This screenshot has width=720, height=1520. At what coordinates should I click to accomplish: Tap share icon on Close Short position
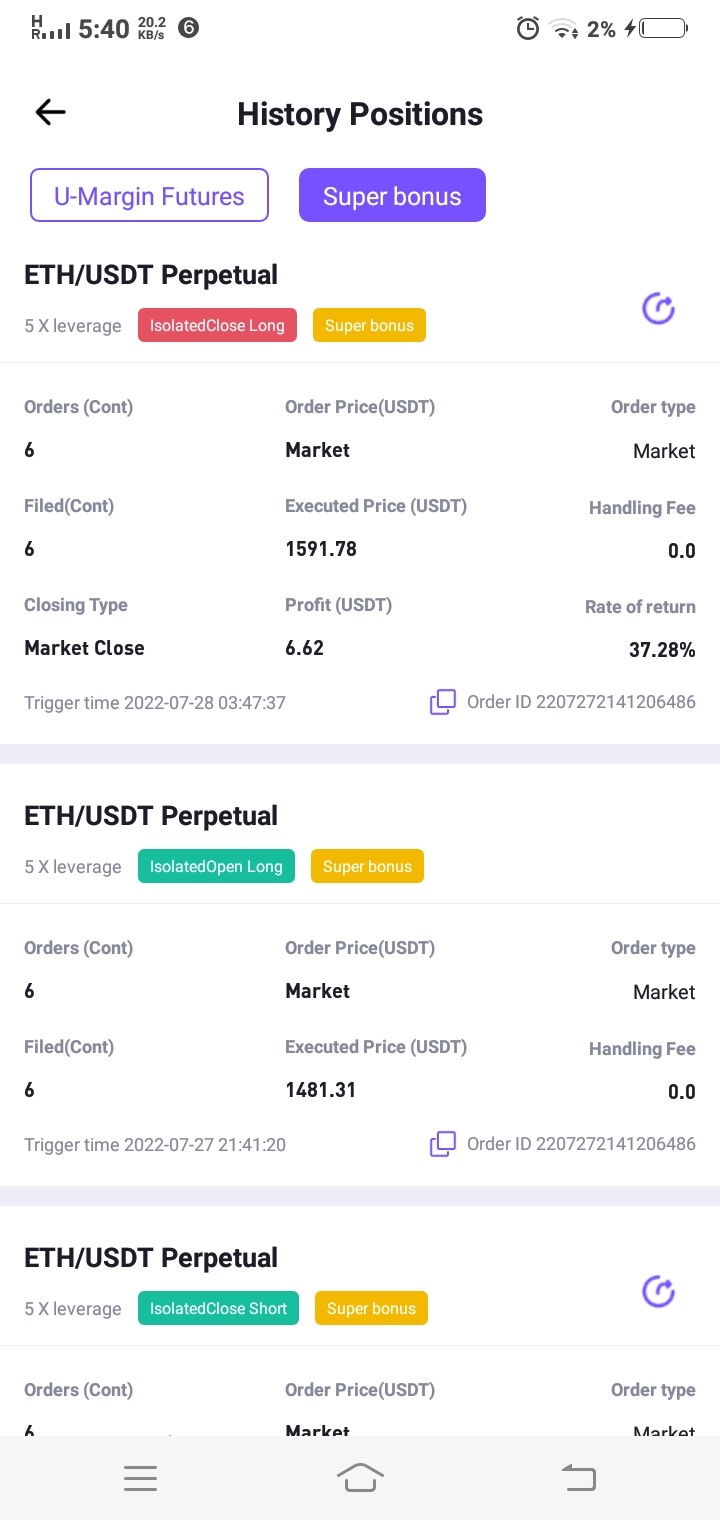(x=658, y=1292)
